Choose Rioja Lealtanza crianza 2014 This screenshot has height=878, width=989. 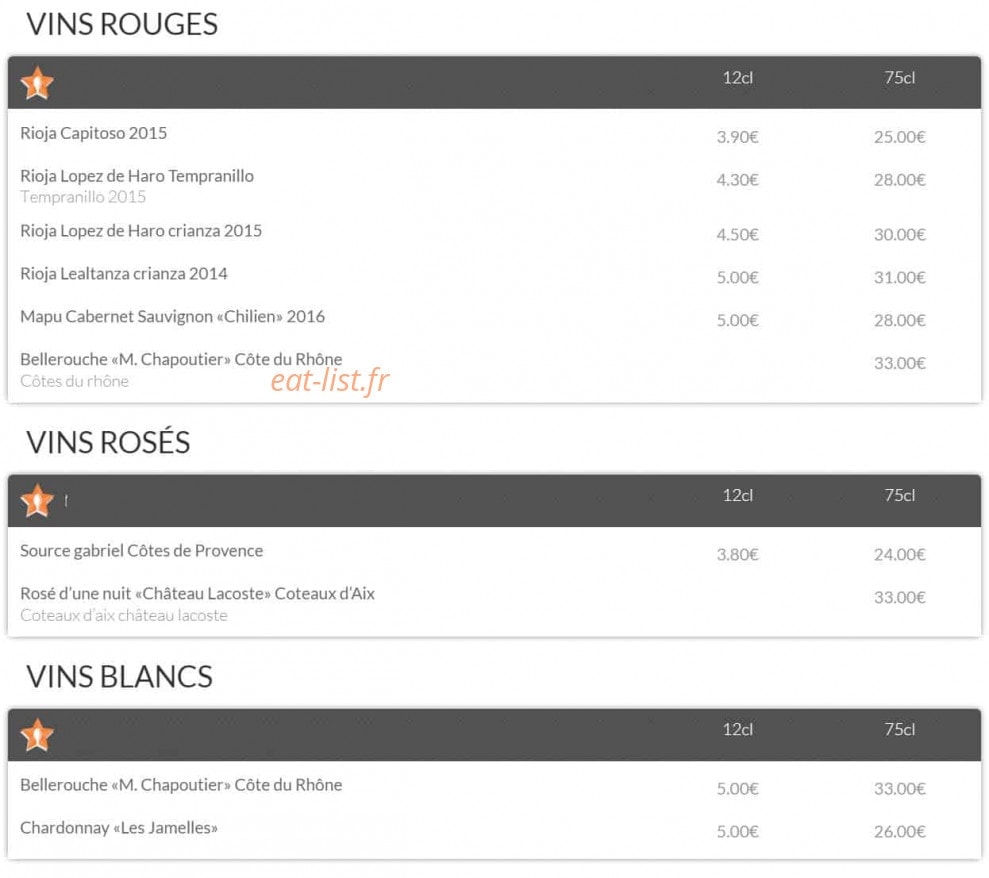point(124,274)
